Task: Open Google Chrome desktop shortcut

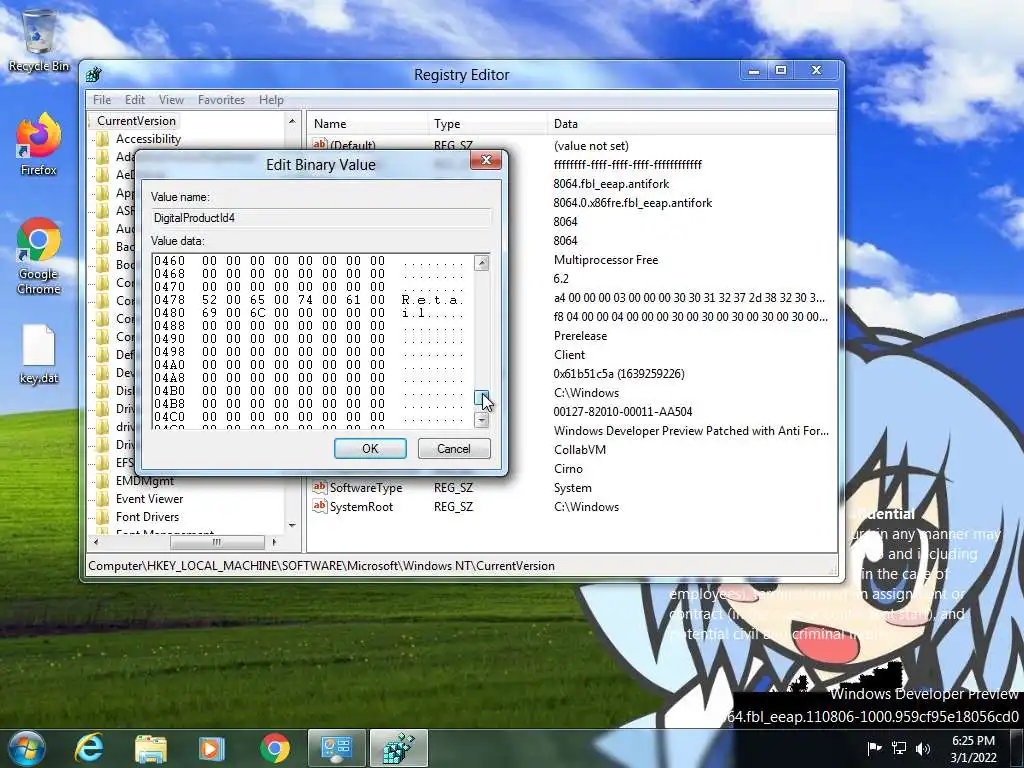Action: 39,256
